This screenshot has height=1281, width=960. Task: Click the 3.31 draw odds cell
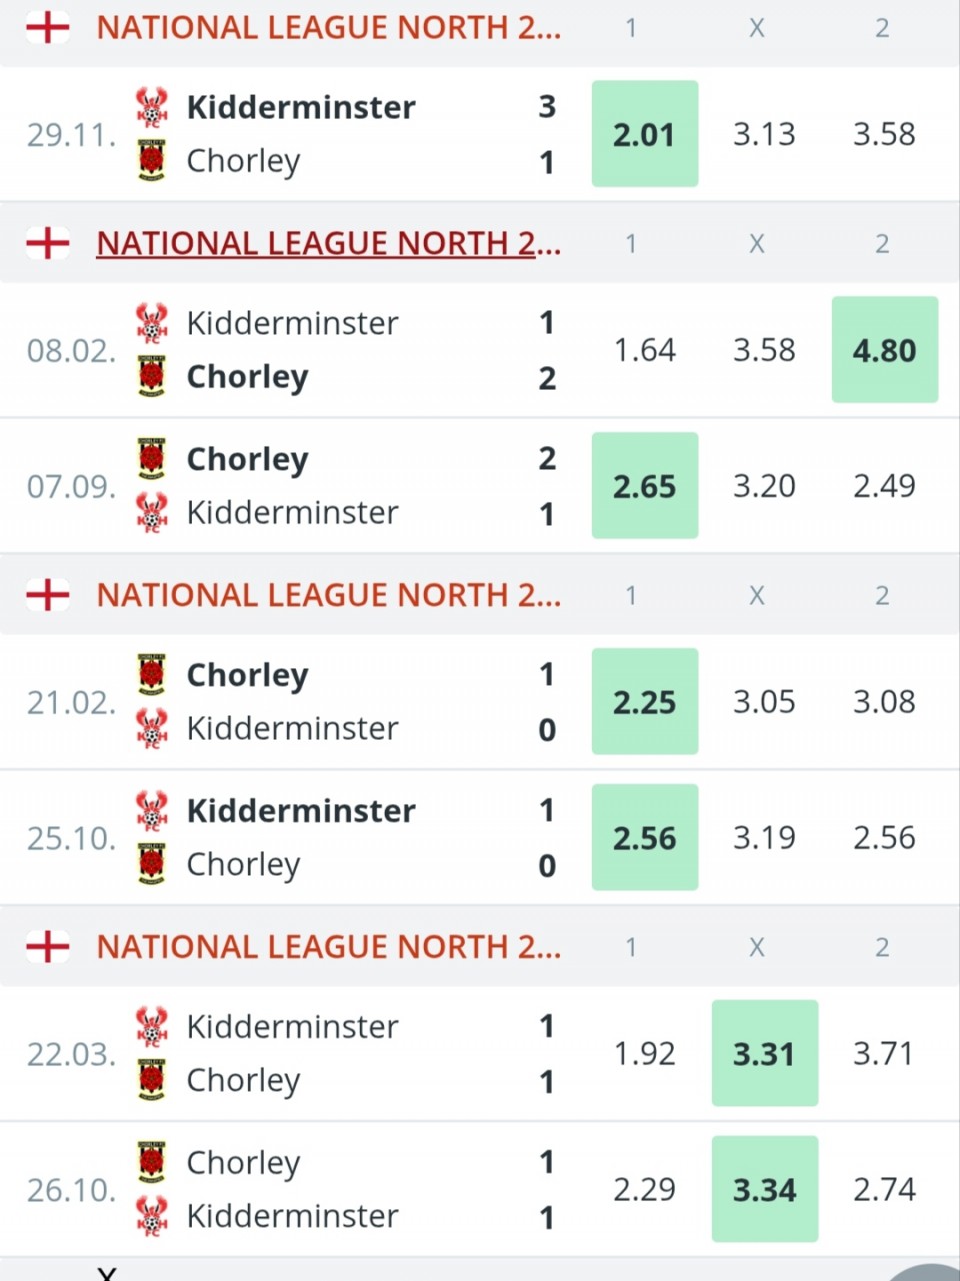pos(765,1053)
